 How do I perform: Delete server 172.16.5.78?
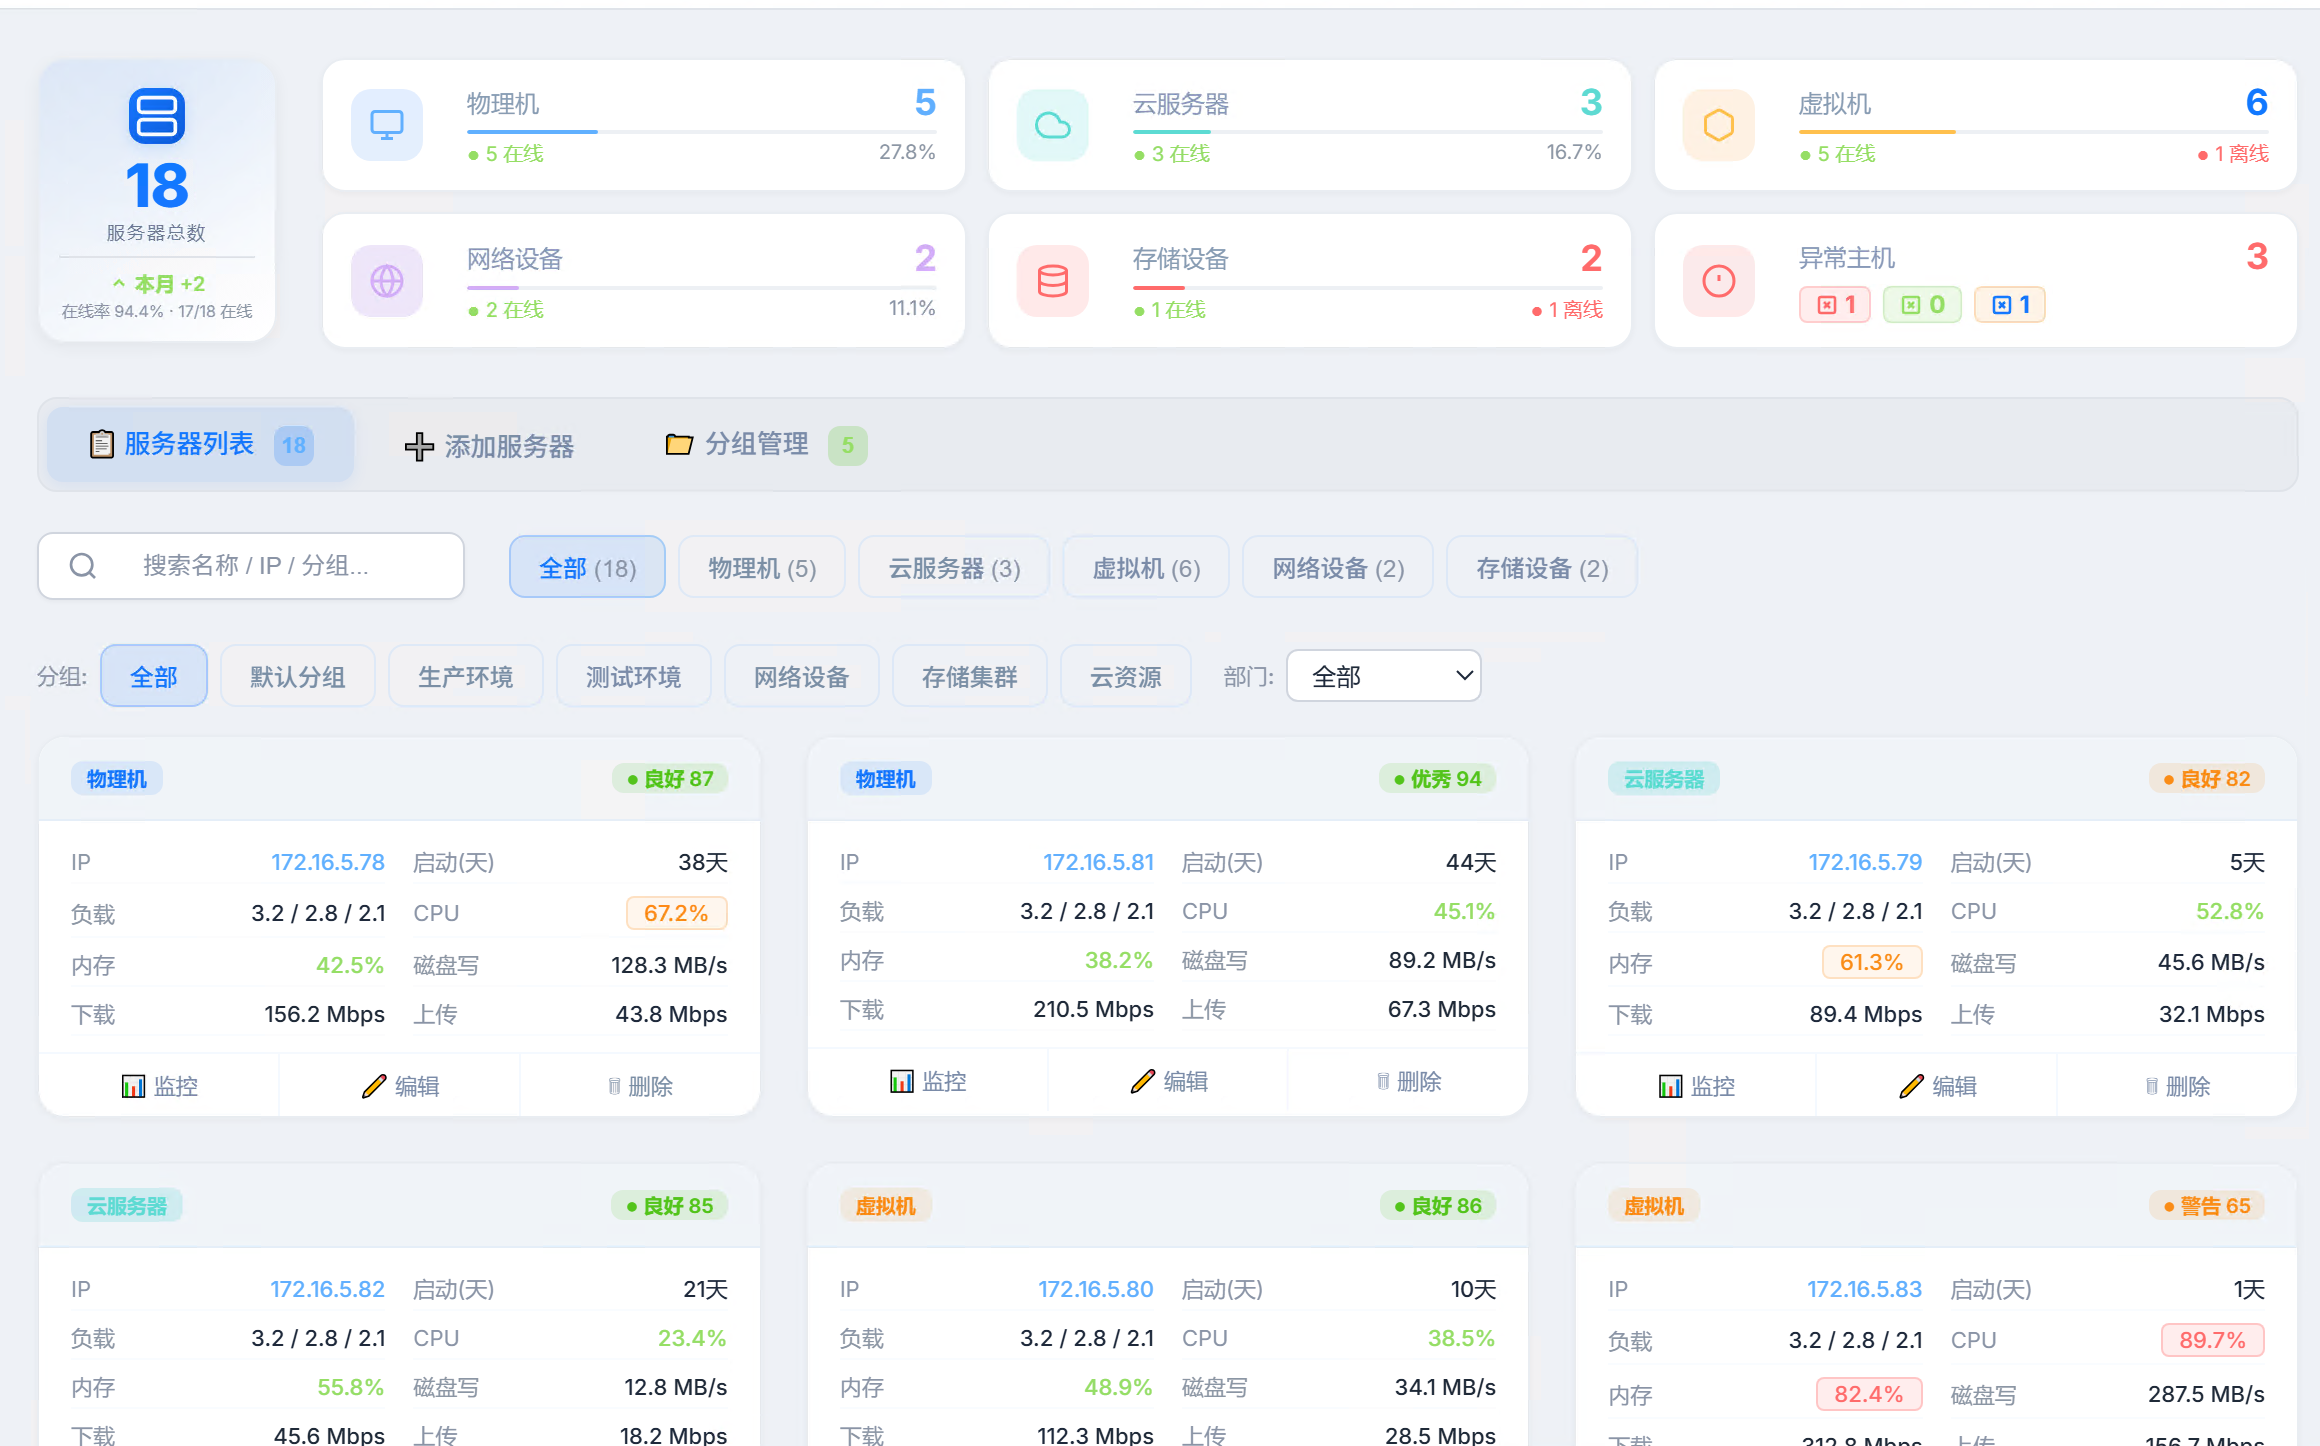pos(640,1086)
